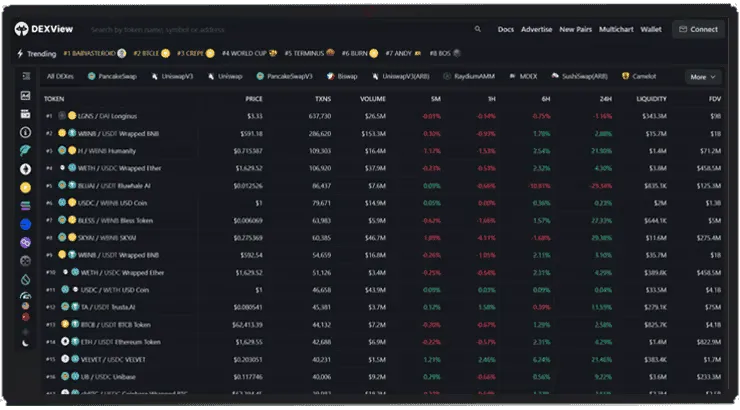The width and height of the screenshot is (740, 410).
Task: Open the BTCB / USDT BTCB Token row
Action: pyautogui.click(x=383, y=325)
